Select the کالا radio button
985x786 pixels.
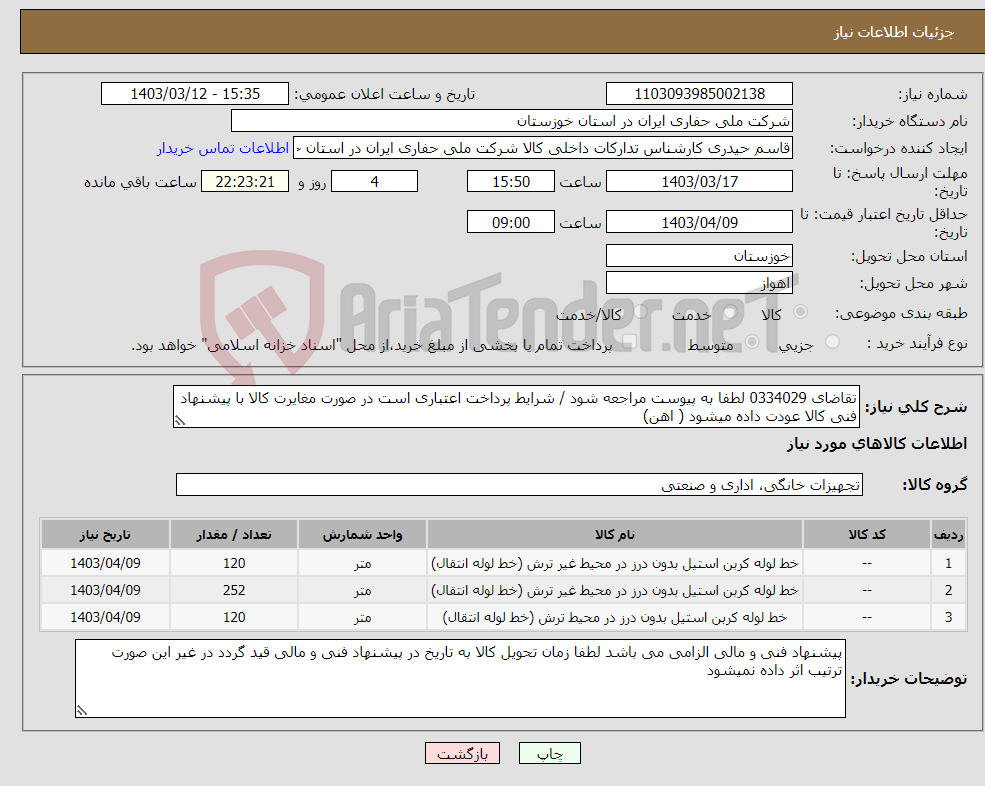pyautogui.click(x=800, y=312)
